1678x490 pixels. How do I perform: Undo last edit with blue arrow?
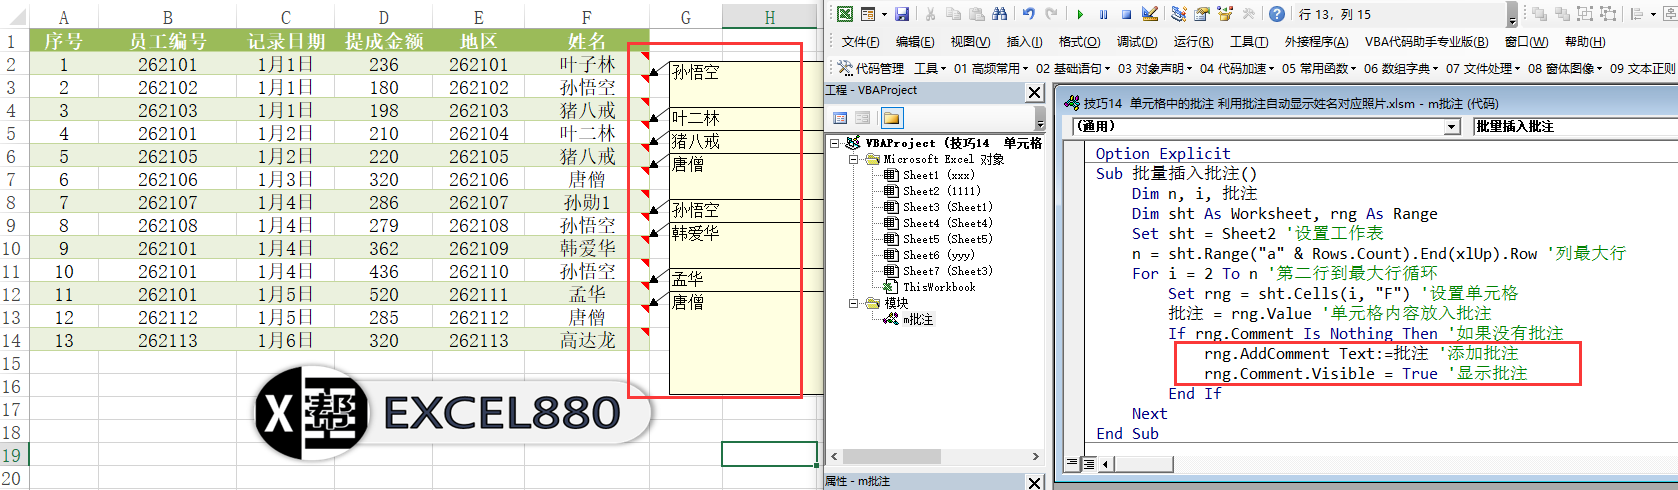point(1029,14)
